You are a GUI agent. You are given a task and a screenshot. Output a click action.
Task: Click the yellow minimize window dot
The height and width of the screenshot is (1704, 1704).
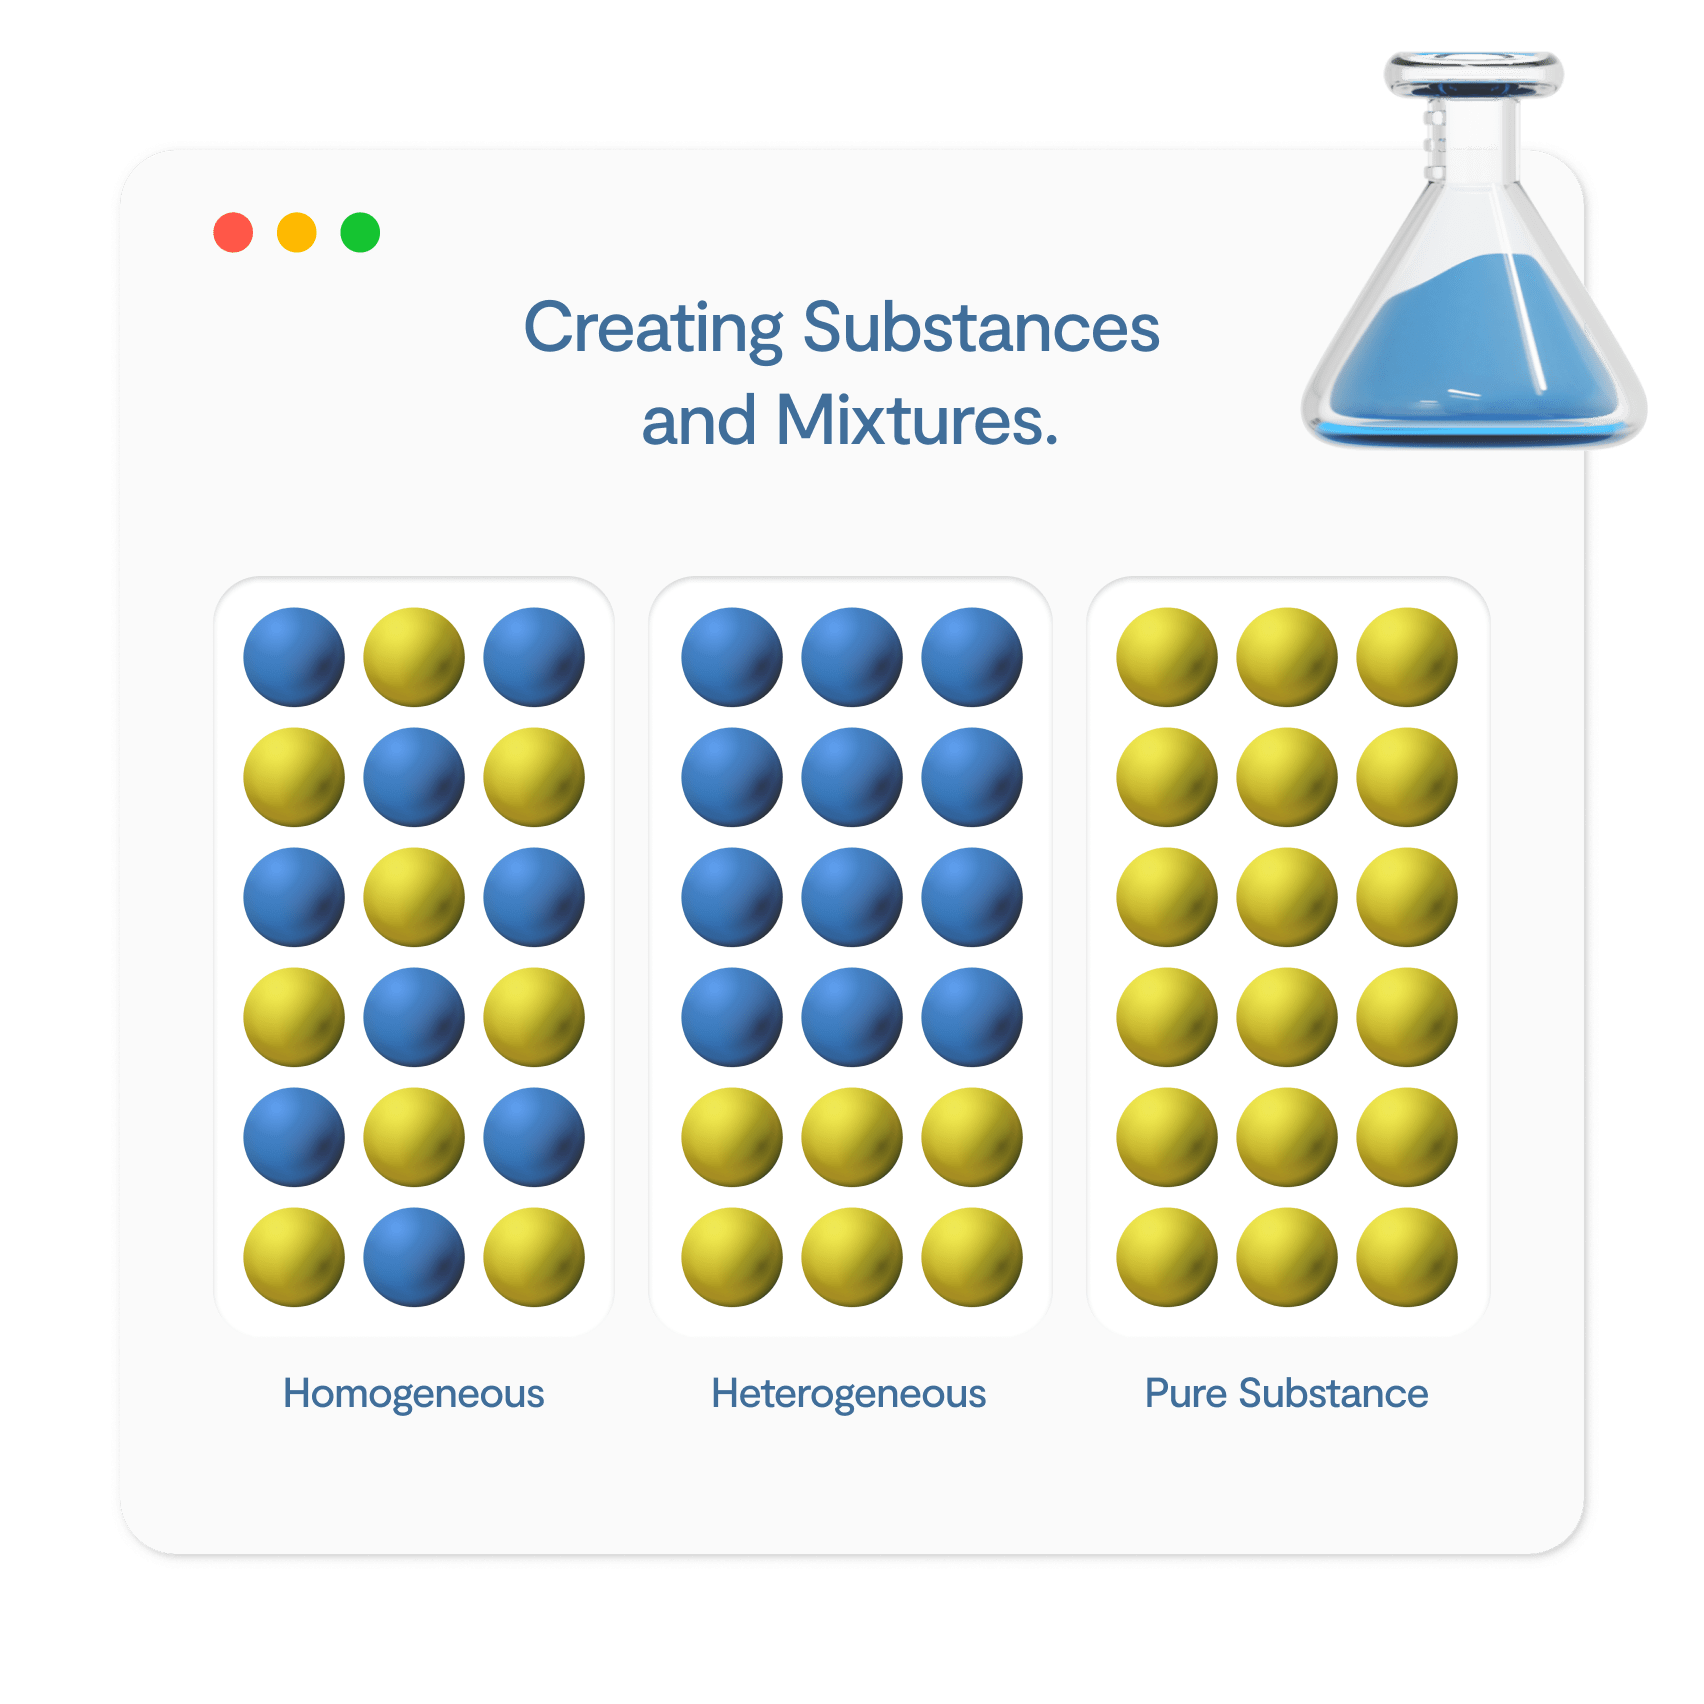297,232
